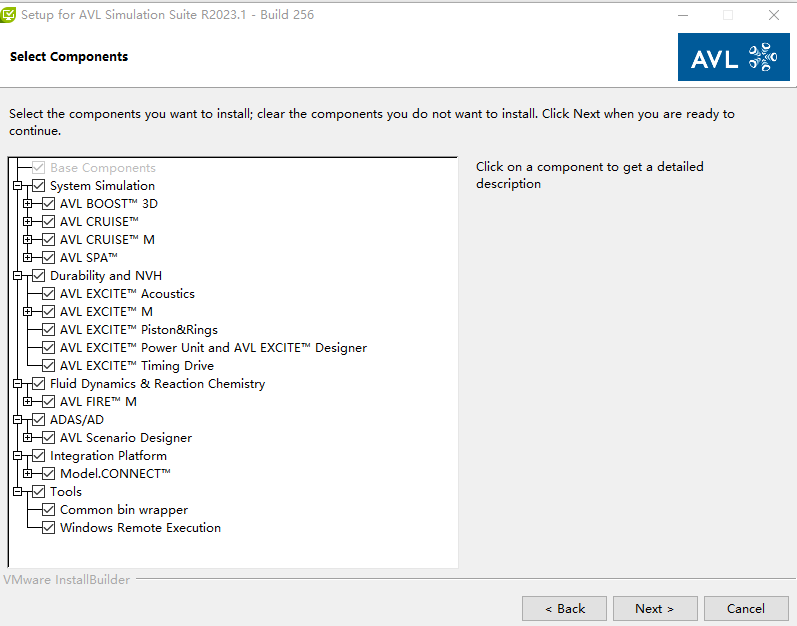
Task: Collapse the Tools group
Action: 17,492
